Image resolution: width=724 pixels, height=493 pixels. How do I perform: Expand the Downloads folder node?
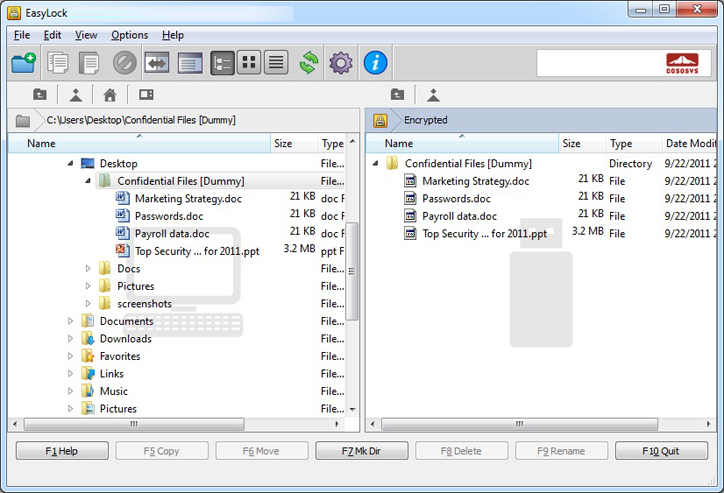[x=70, y=338]
